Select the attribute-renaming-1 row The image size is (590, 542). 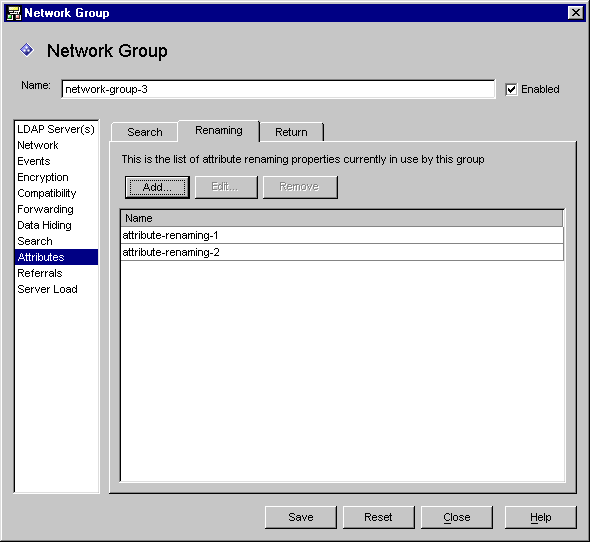[342, 235]
